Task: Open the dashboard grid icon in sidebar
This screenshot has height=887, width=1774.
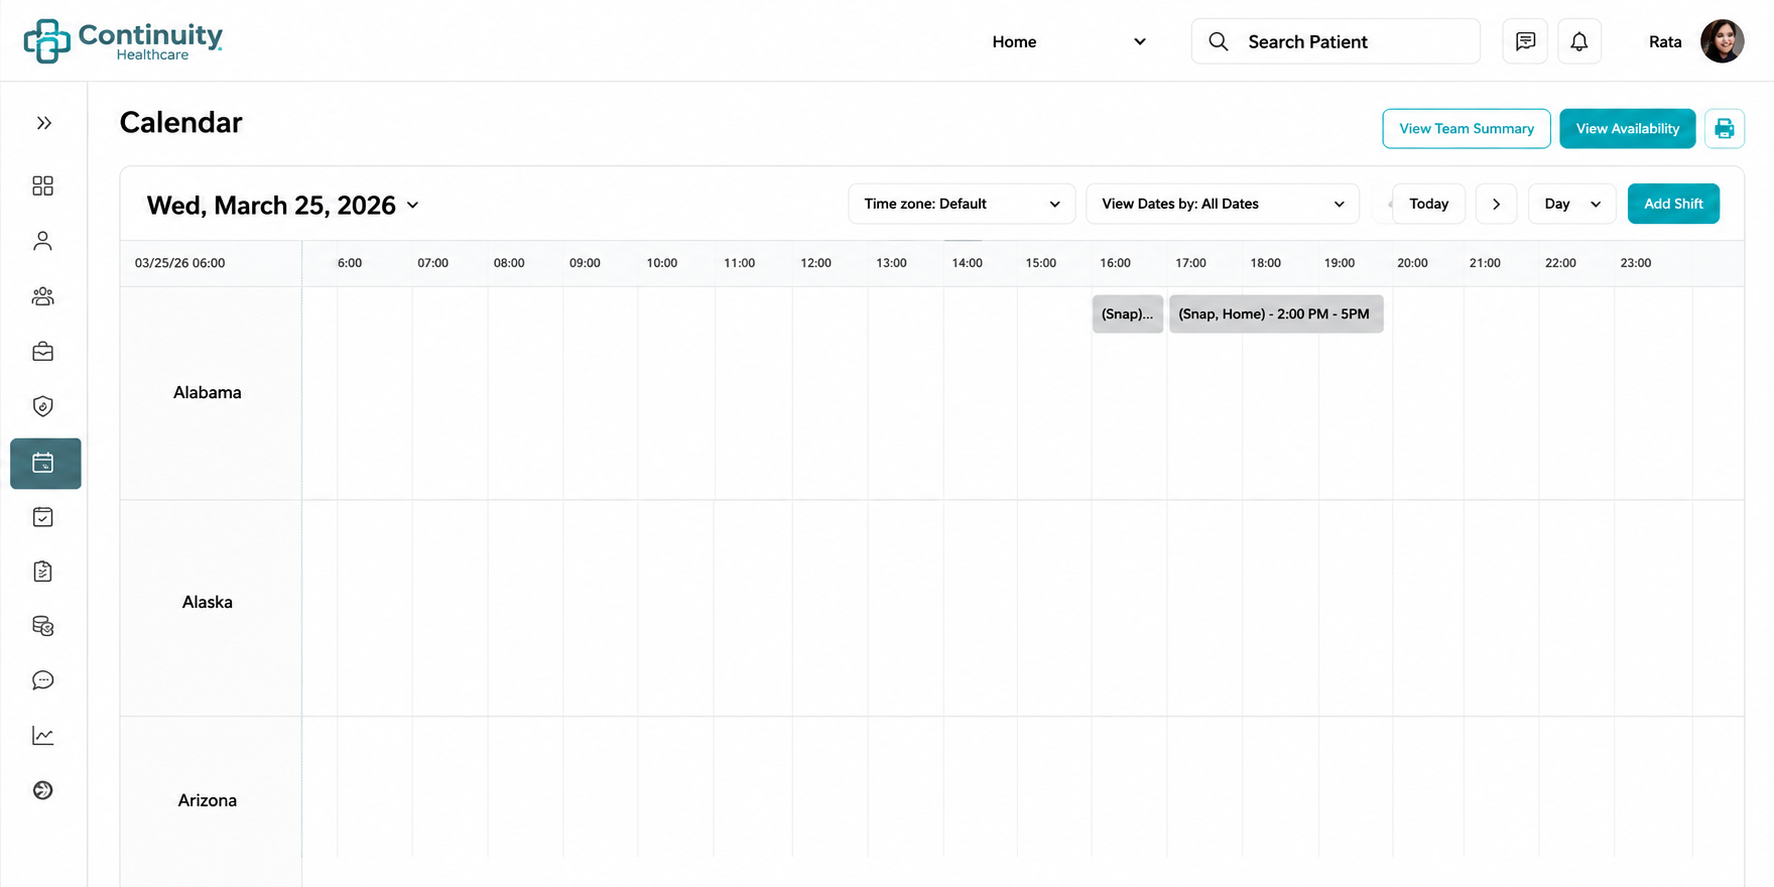Action: point(43,186)
